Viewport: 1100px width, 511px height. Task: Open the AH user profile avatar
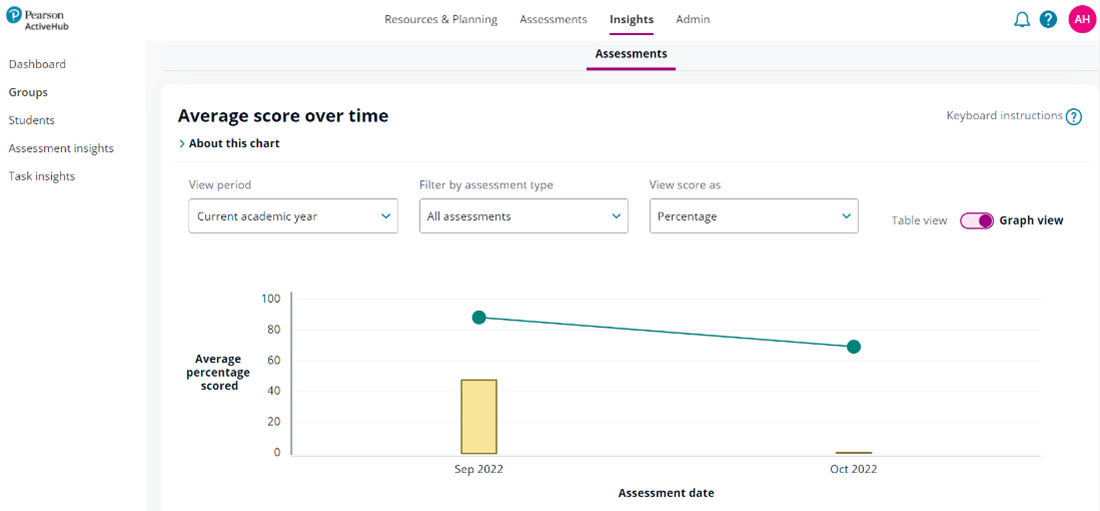click(x=1082, y=19)
